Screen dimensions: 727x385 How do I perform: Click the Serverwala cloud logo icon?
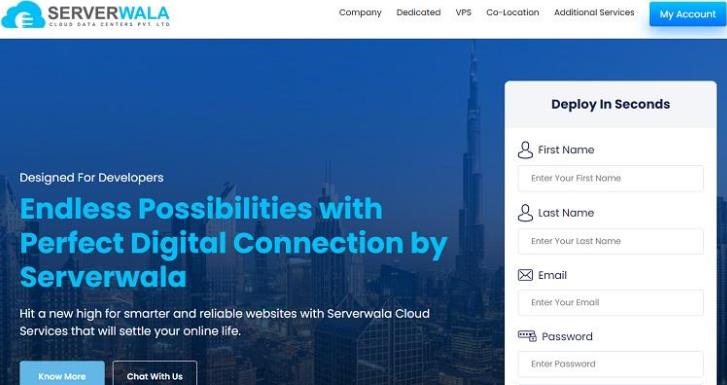(23, 14)
